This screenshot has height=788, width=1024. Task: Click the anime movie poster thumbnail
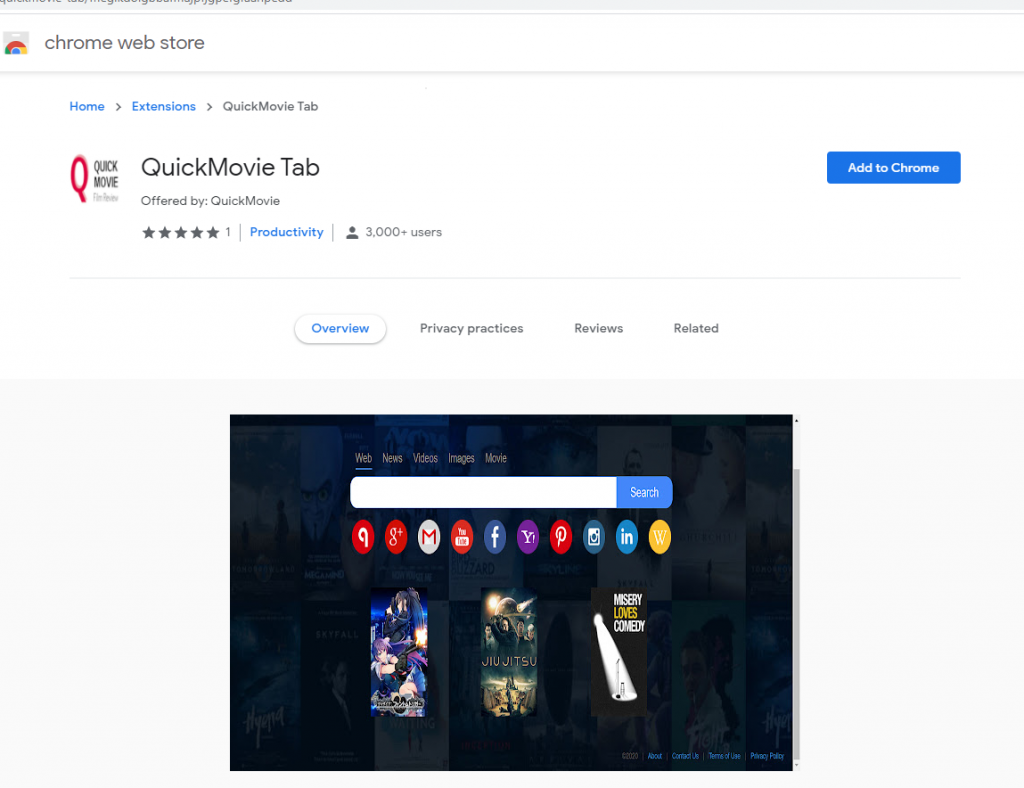click(x=399, y=652)
